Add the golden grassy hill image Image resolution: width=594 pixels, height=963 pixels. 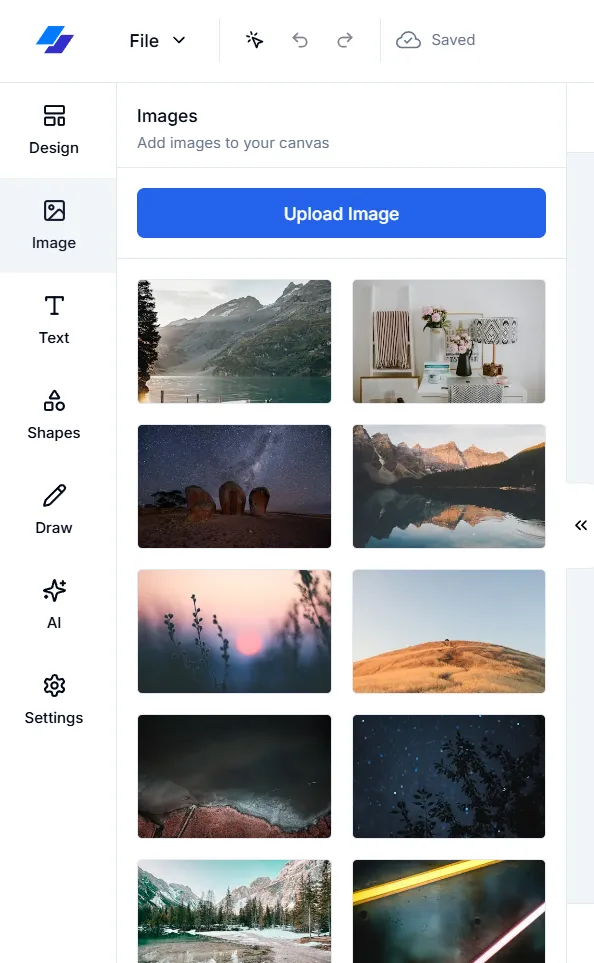(448, 631)
